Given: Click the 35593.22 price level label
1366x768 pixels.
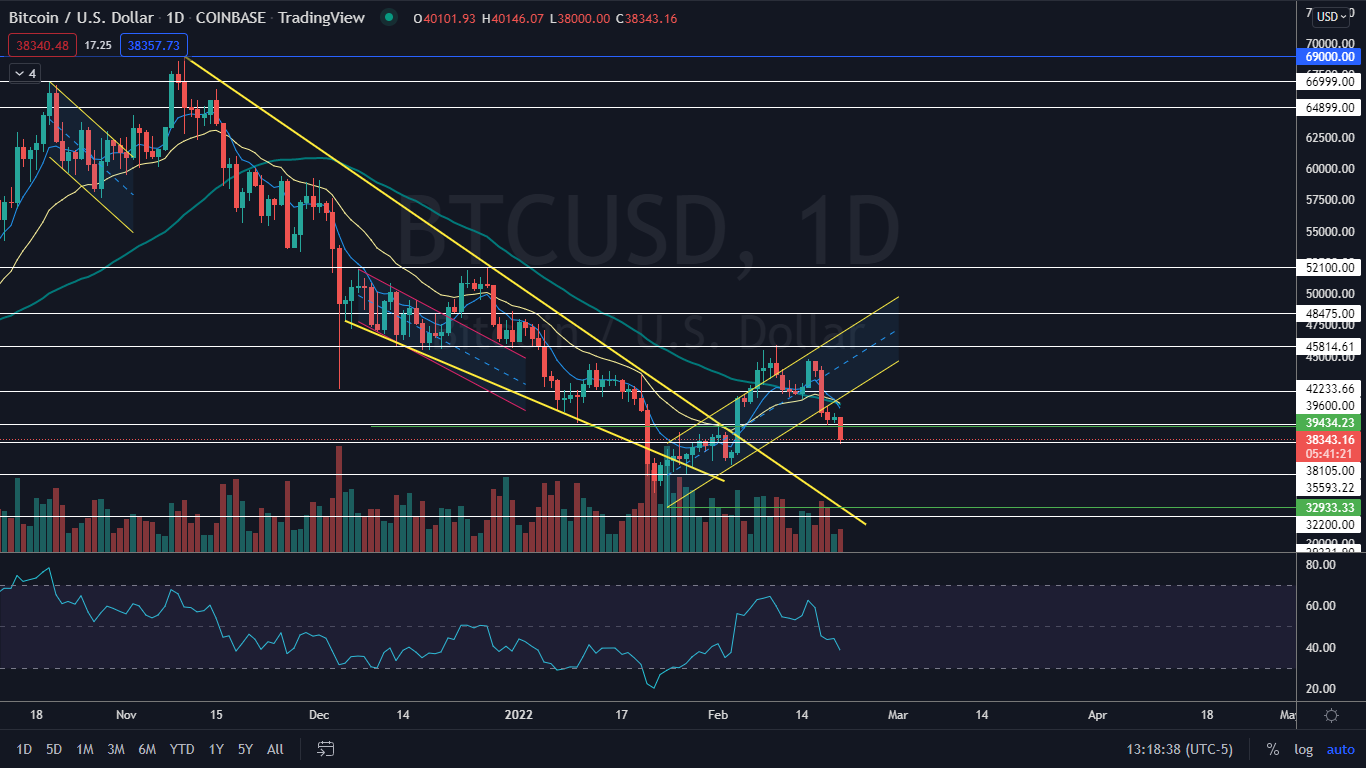Looking at the screenshot, I should 1331,487.
